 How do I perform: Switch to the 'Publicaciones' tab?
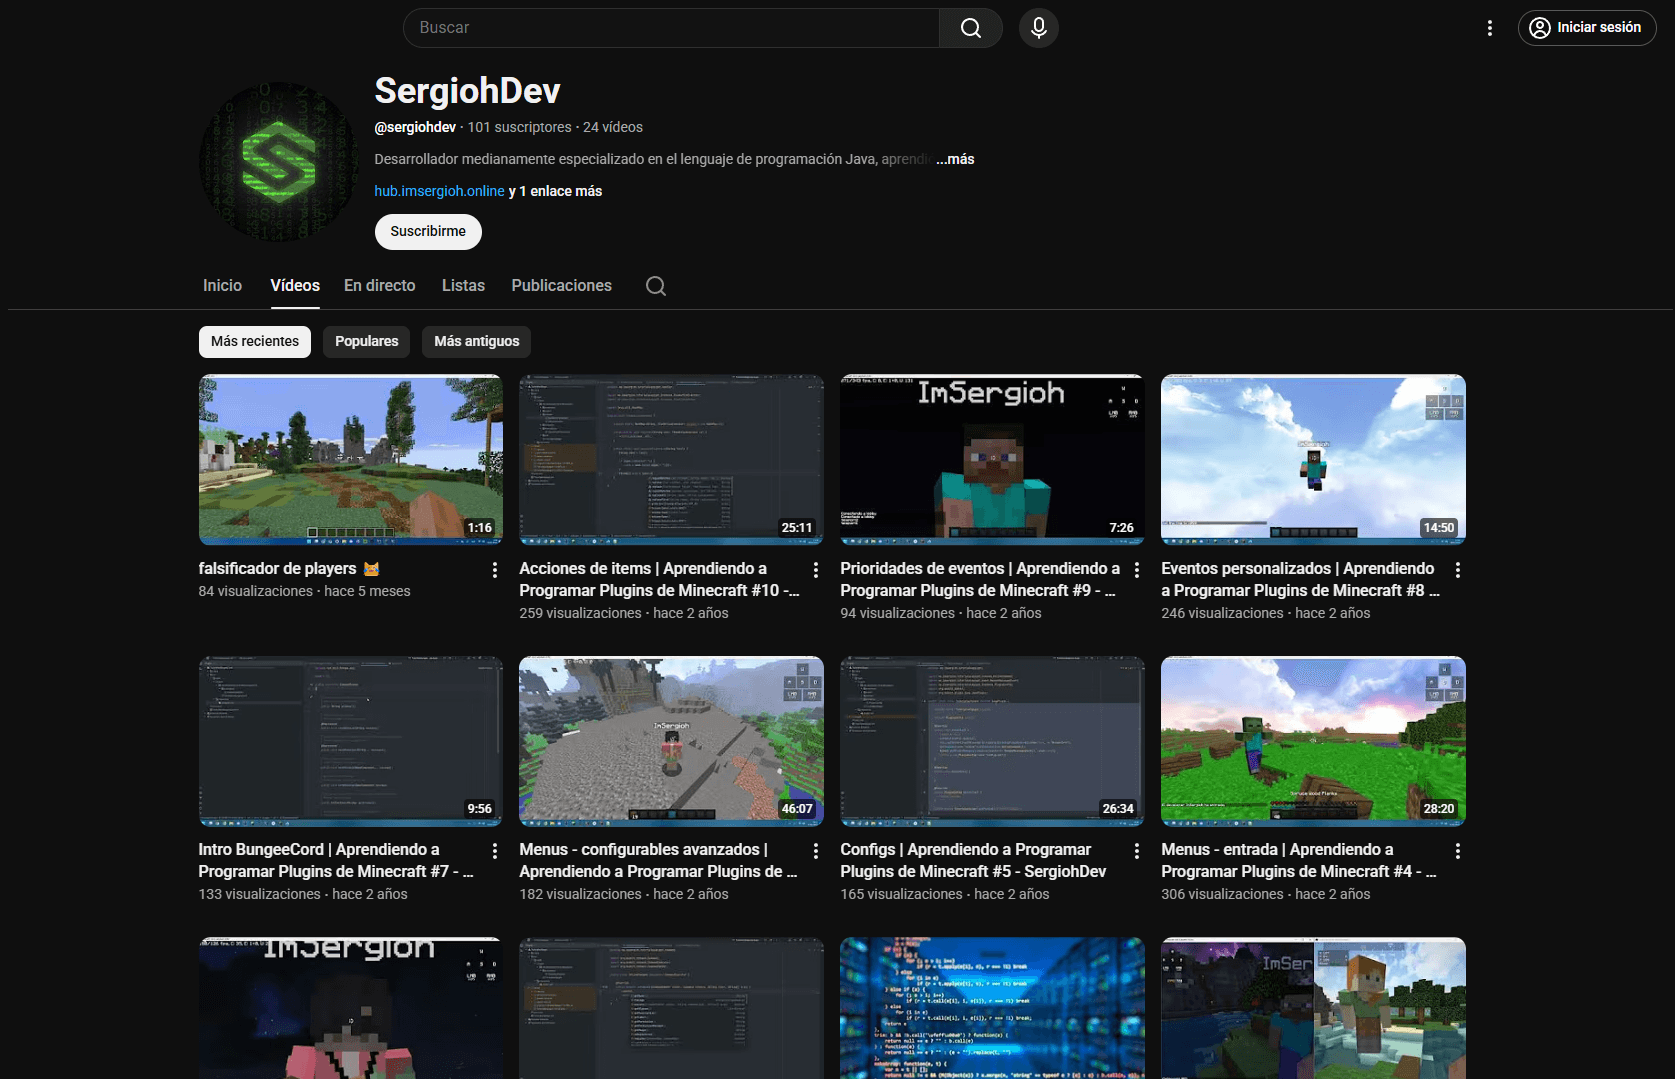click(561, 286)
